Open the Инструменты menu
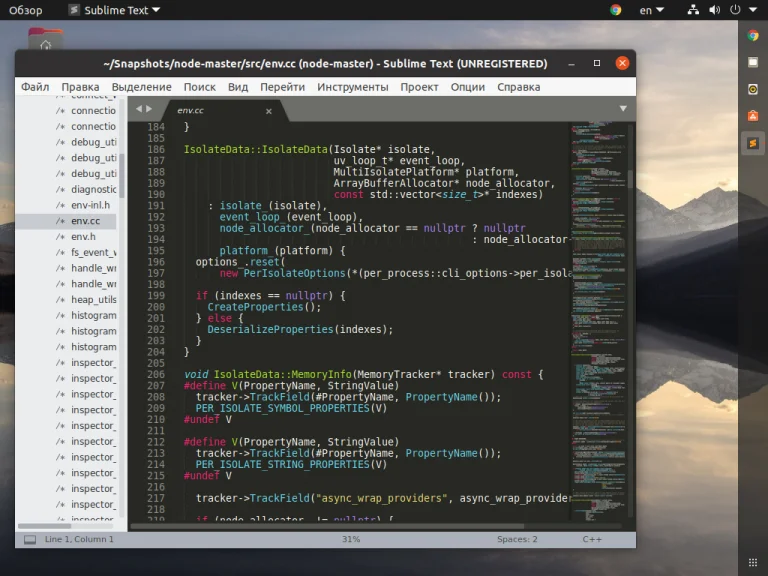 pyautogui.click(x=353, y=87)
